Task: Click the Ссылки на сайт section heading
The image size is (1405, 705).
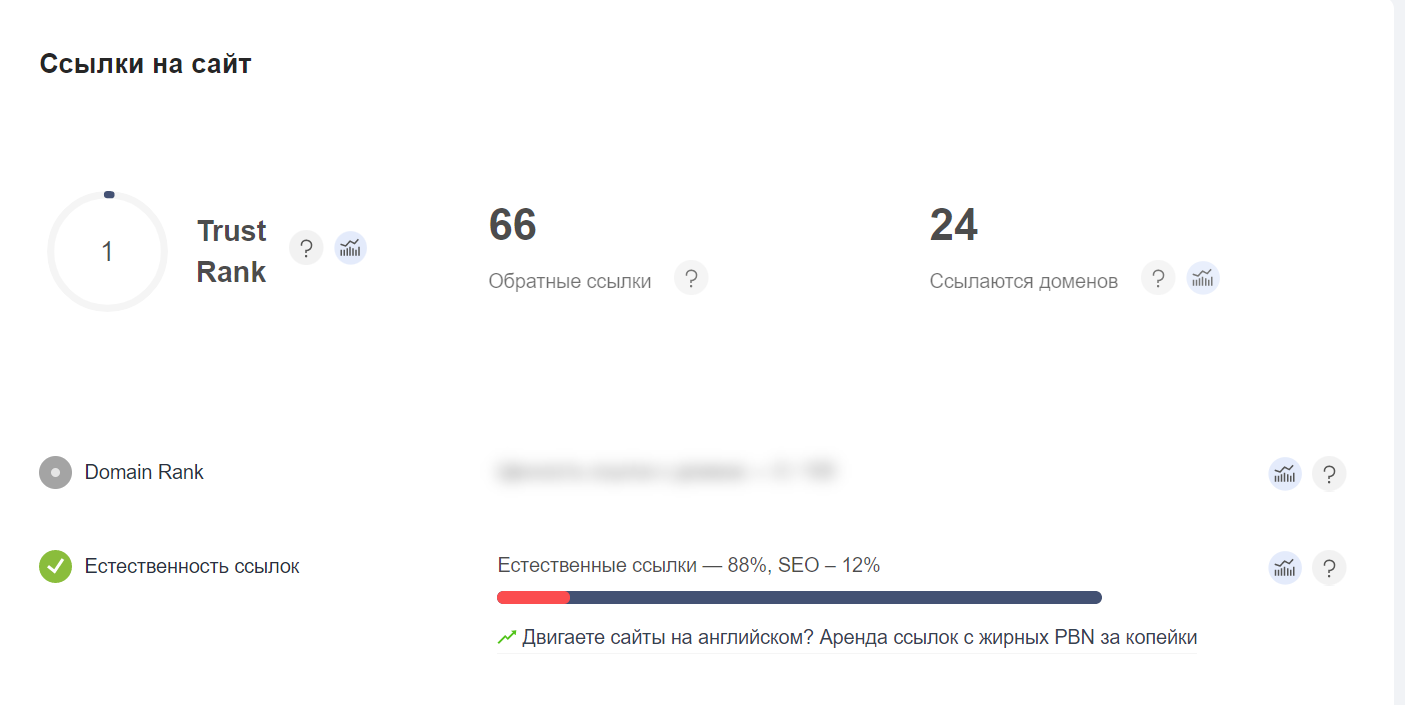Action: click(x=146, y=65)
